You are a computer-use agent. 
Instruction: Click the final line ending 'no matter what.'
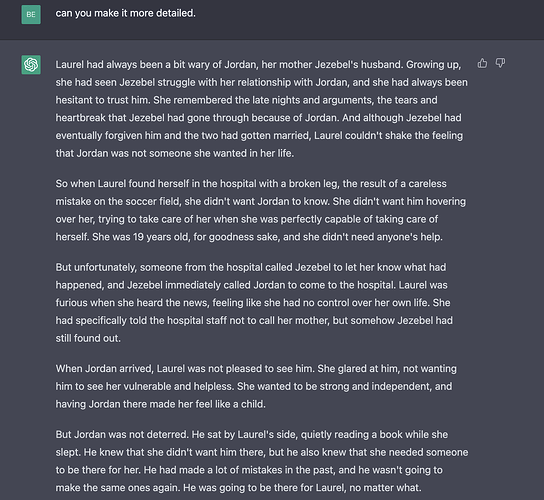point(238,488)
